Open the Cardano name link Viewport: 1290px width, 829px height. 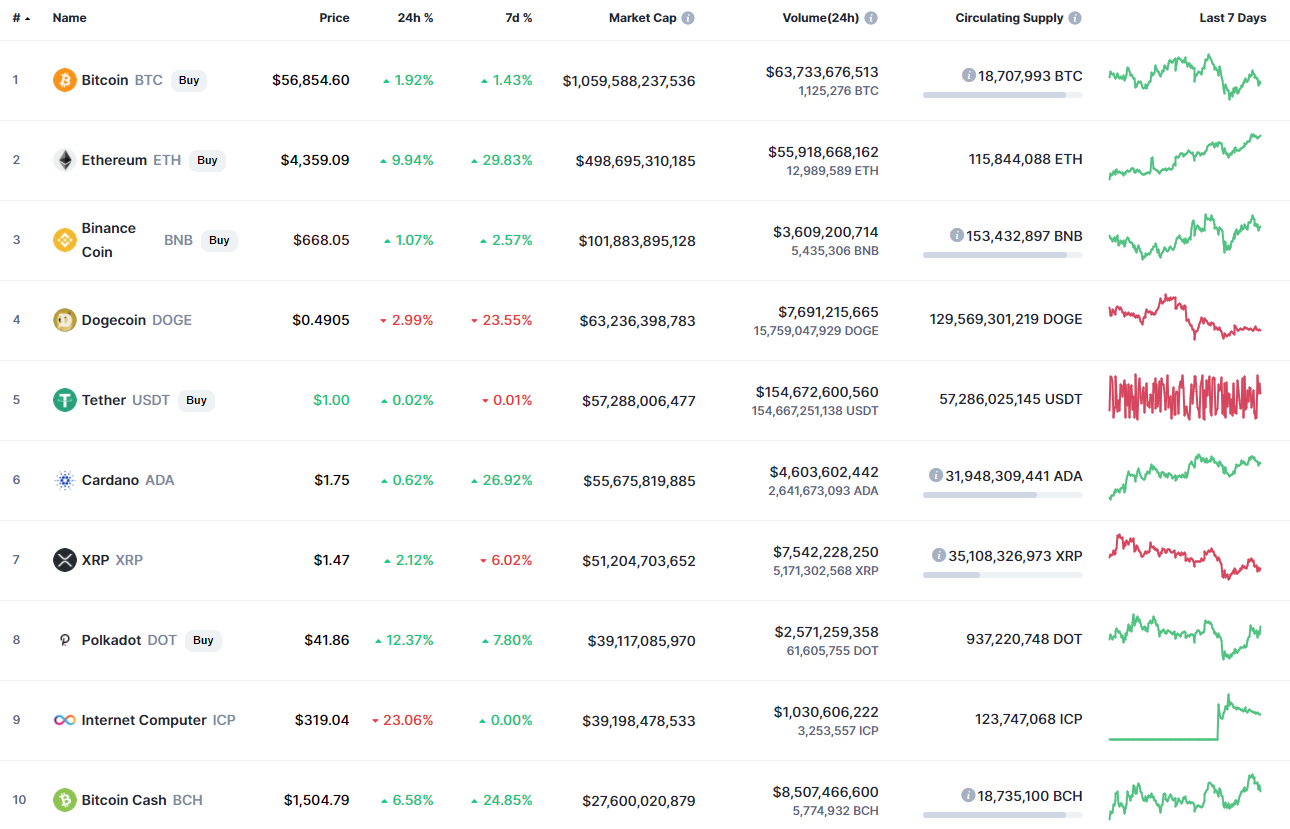110,480
